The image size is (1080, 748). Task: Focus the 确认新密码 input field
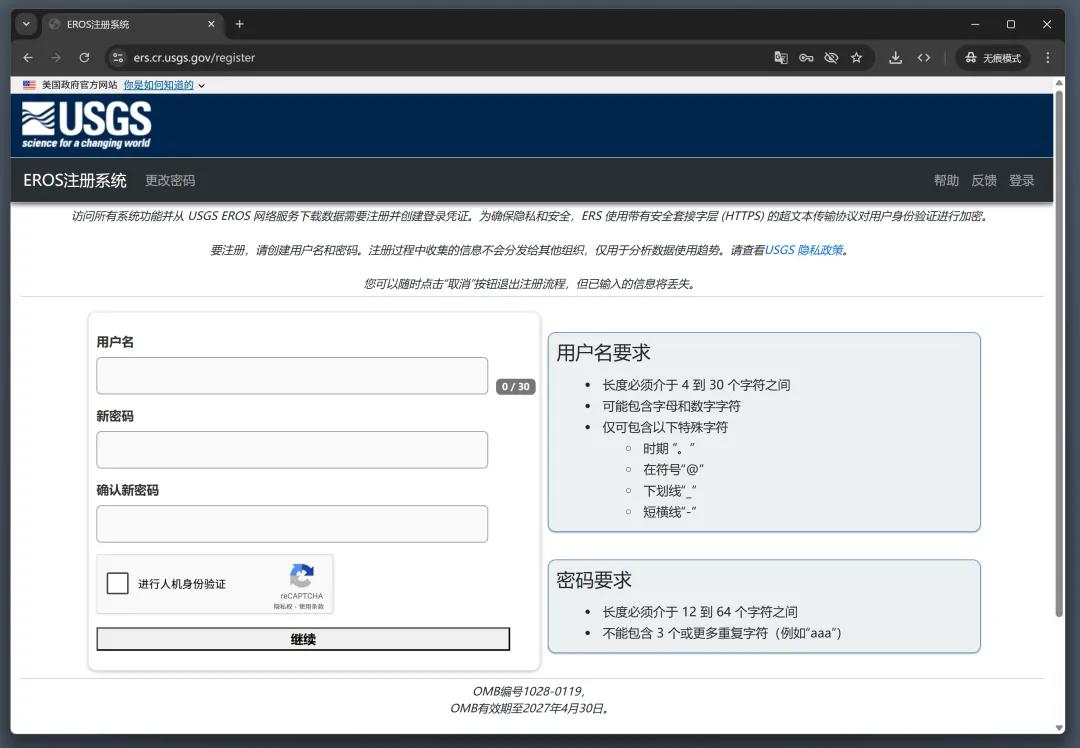point(292,524)
